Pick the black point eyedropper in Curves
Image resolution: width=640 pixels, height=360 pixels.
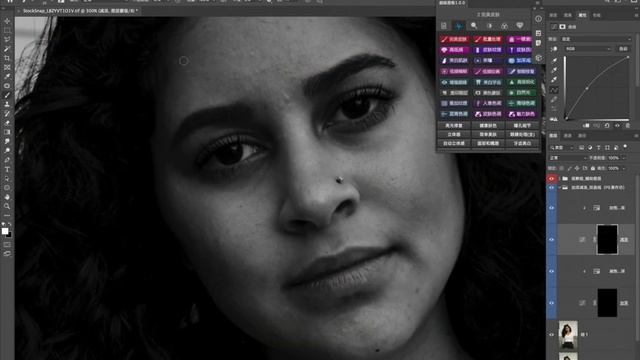click(x=554, y=61)
